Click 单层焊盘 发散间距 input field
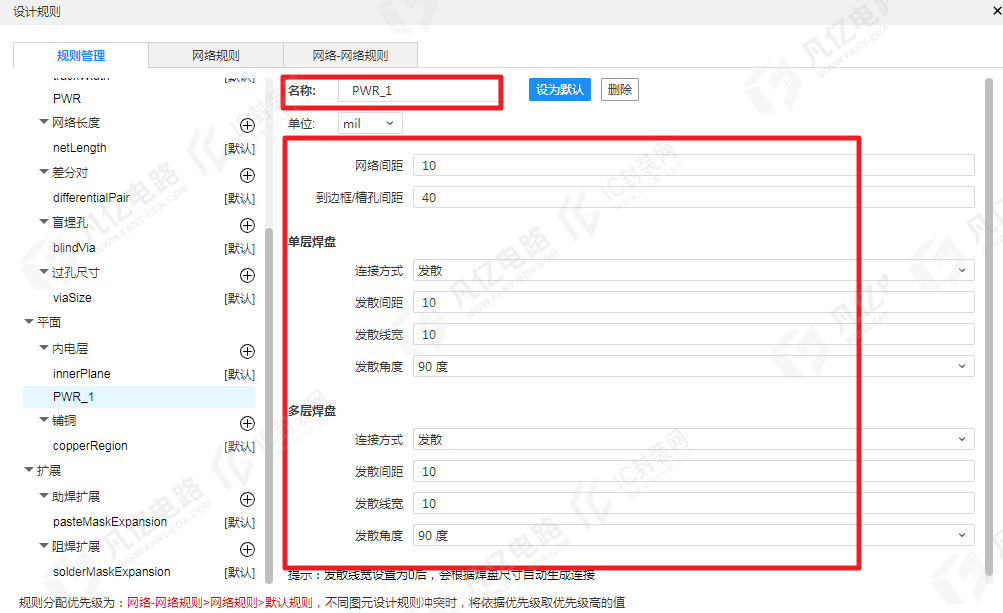The height and width of the screenshot is (613, 1003). pyautogui.click(x=693, y=302)
